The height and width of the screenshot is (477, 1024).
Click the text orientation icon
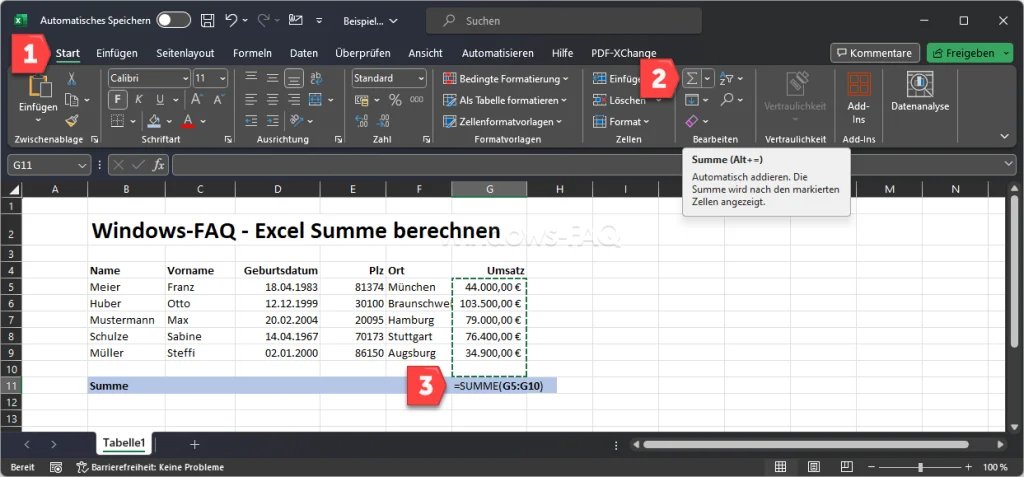[x=295, y=121]
